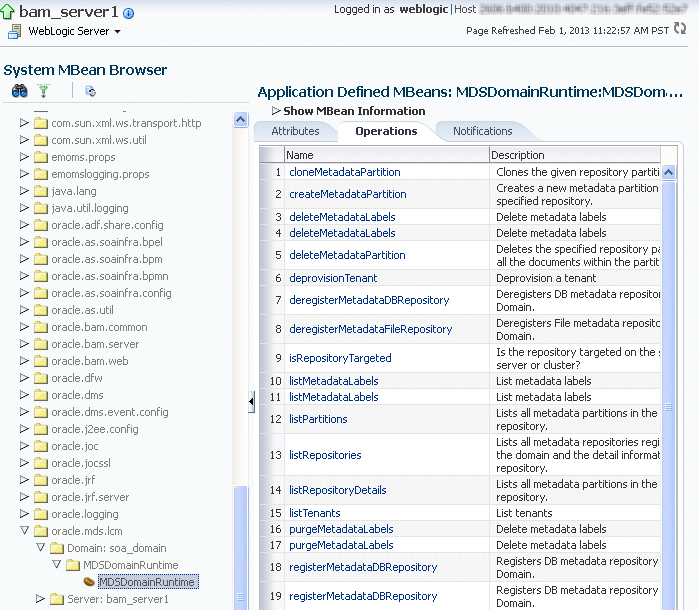This screenshot has height=610, width=699.
Task: Switch to the Attributes tab
Action: coord(295,131)
